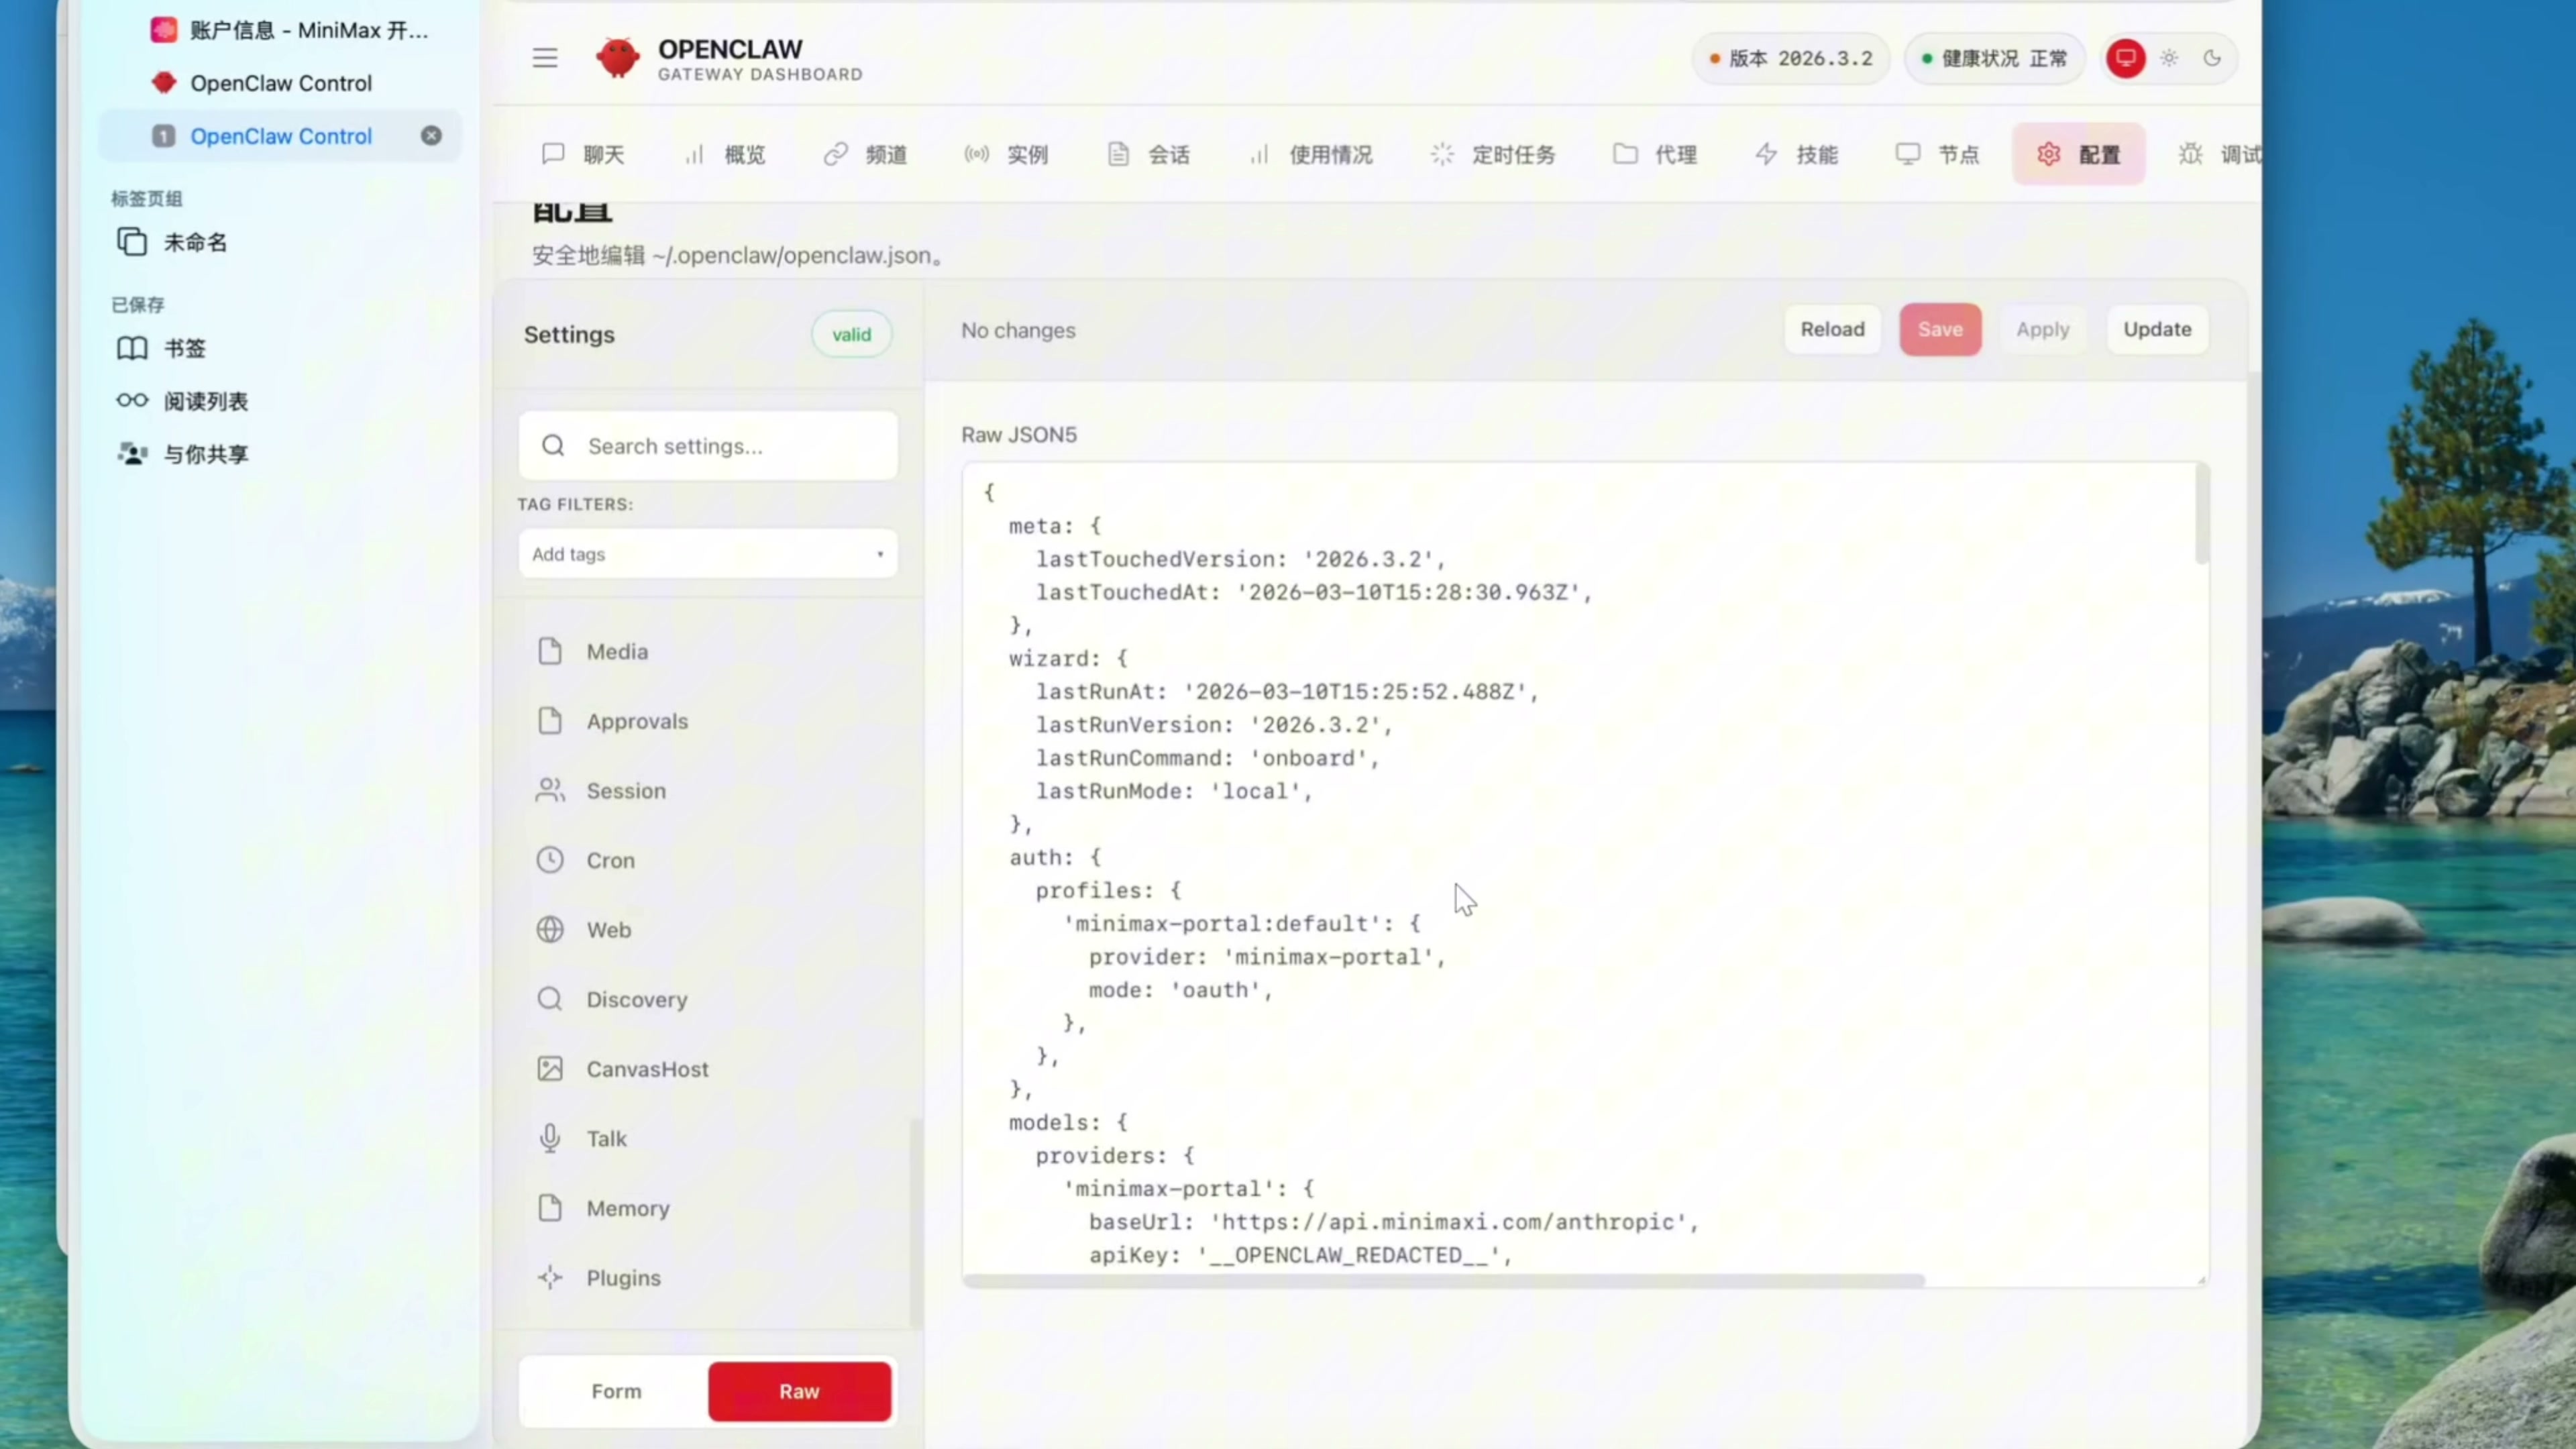Open the Cron settings section
This screenshot has width=2576, height=1449.
[x=610, y=860]
